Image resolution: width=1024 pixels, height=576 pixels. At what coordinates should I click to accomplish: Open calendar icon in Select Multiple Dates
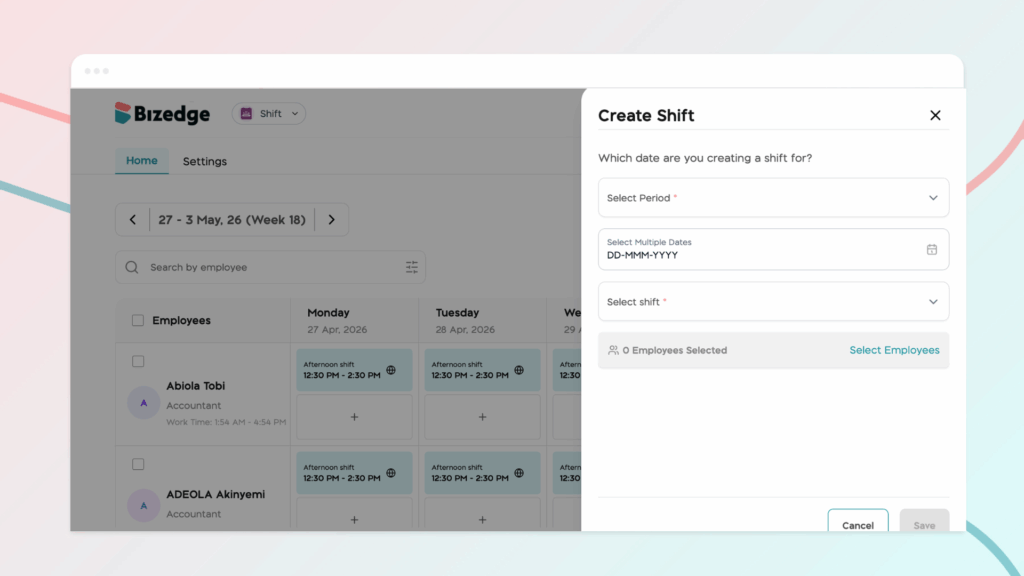point(931,250)
